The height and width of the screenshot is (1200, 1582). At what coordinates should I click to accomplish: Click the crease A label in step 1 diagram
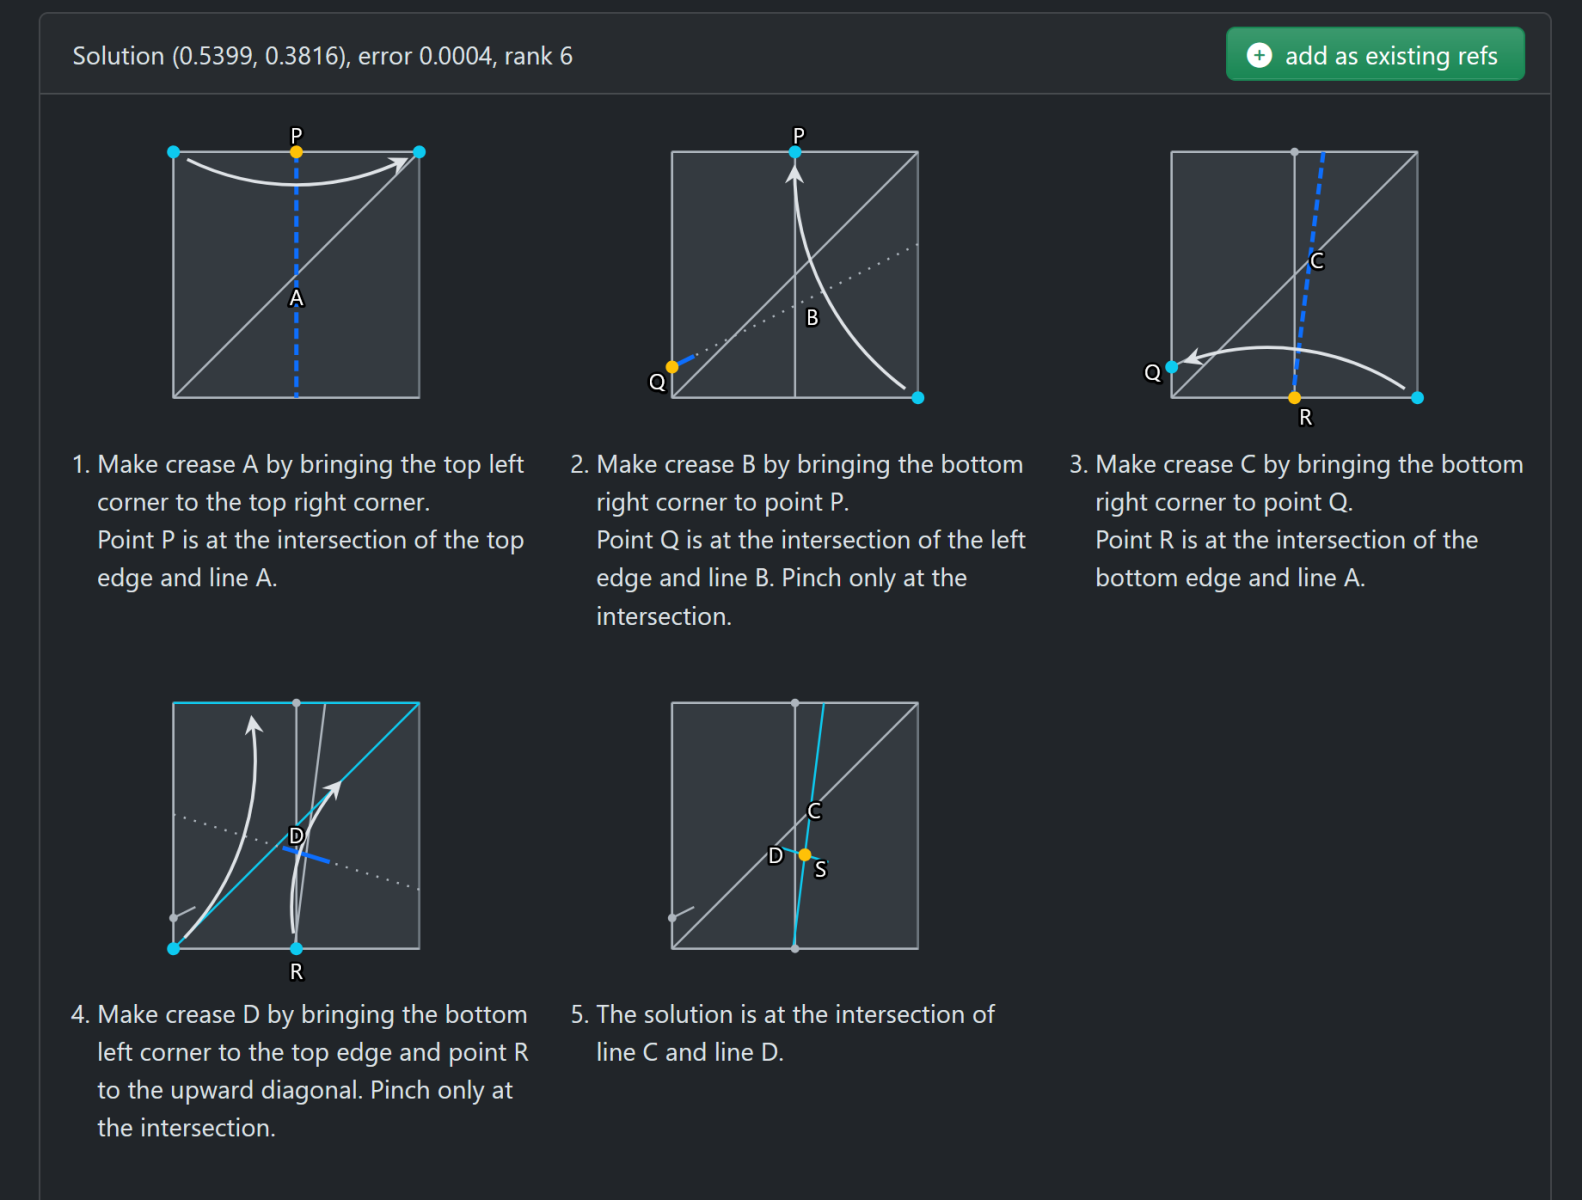296,298
